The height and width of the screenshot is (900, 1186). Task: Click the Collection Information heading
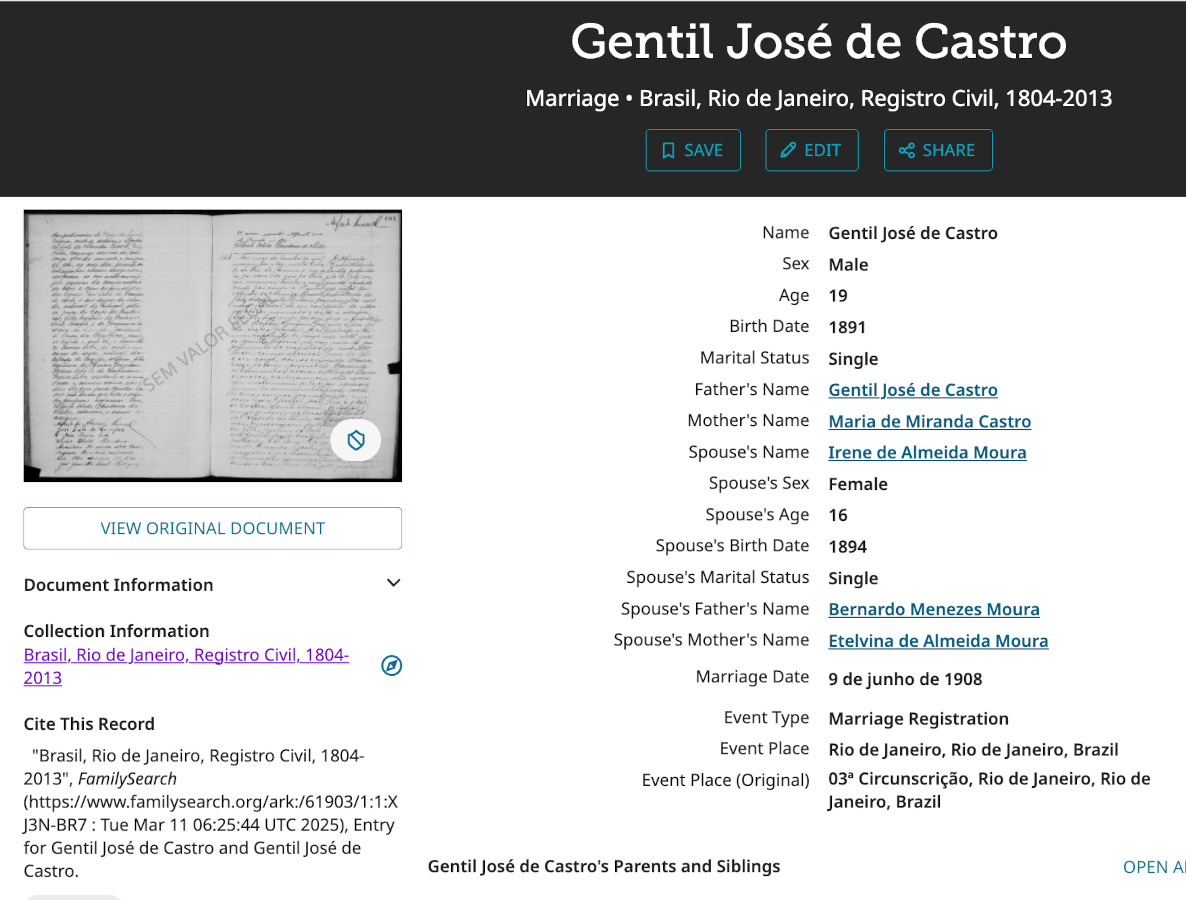click(x=116, y=631)
